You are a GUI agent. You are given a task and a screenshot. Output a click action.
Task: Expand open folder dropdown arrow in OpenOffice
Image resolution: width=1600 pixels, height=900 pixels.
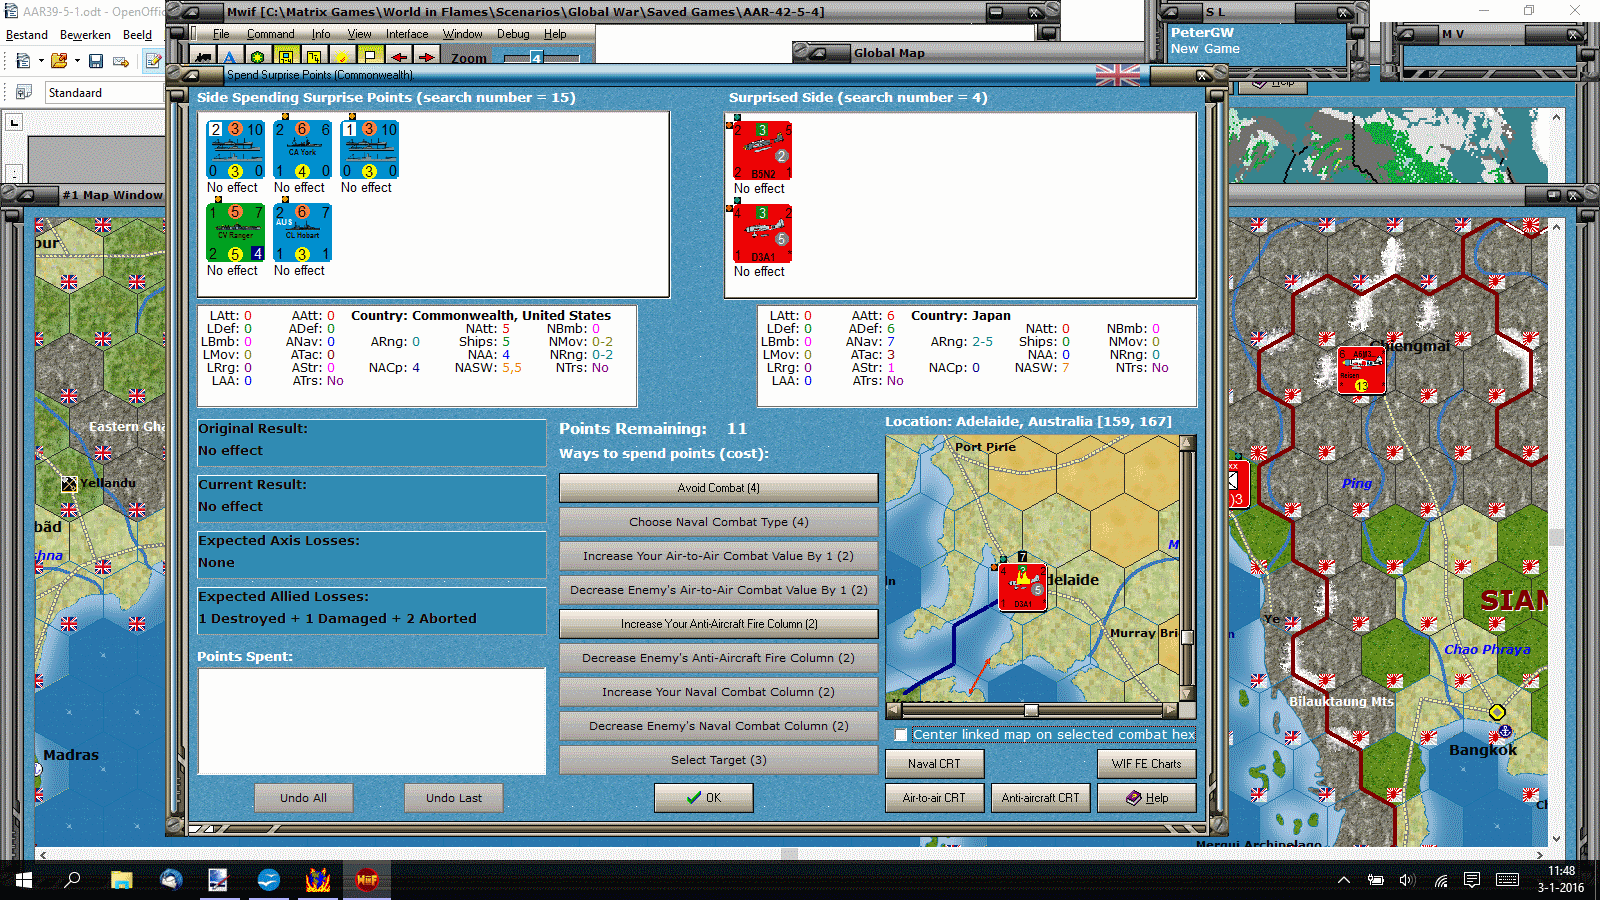(77, 61)
